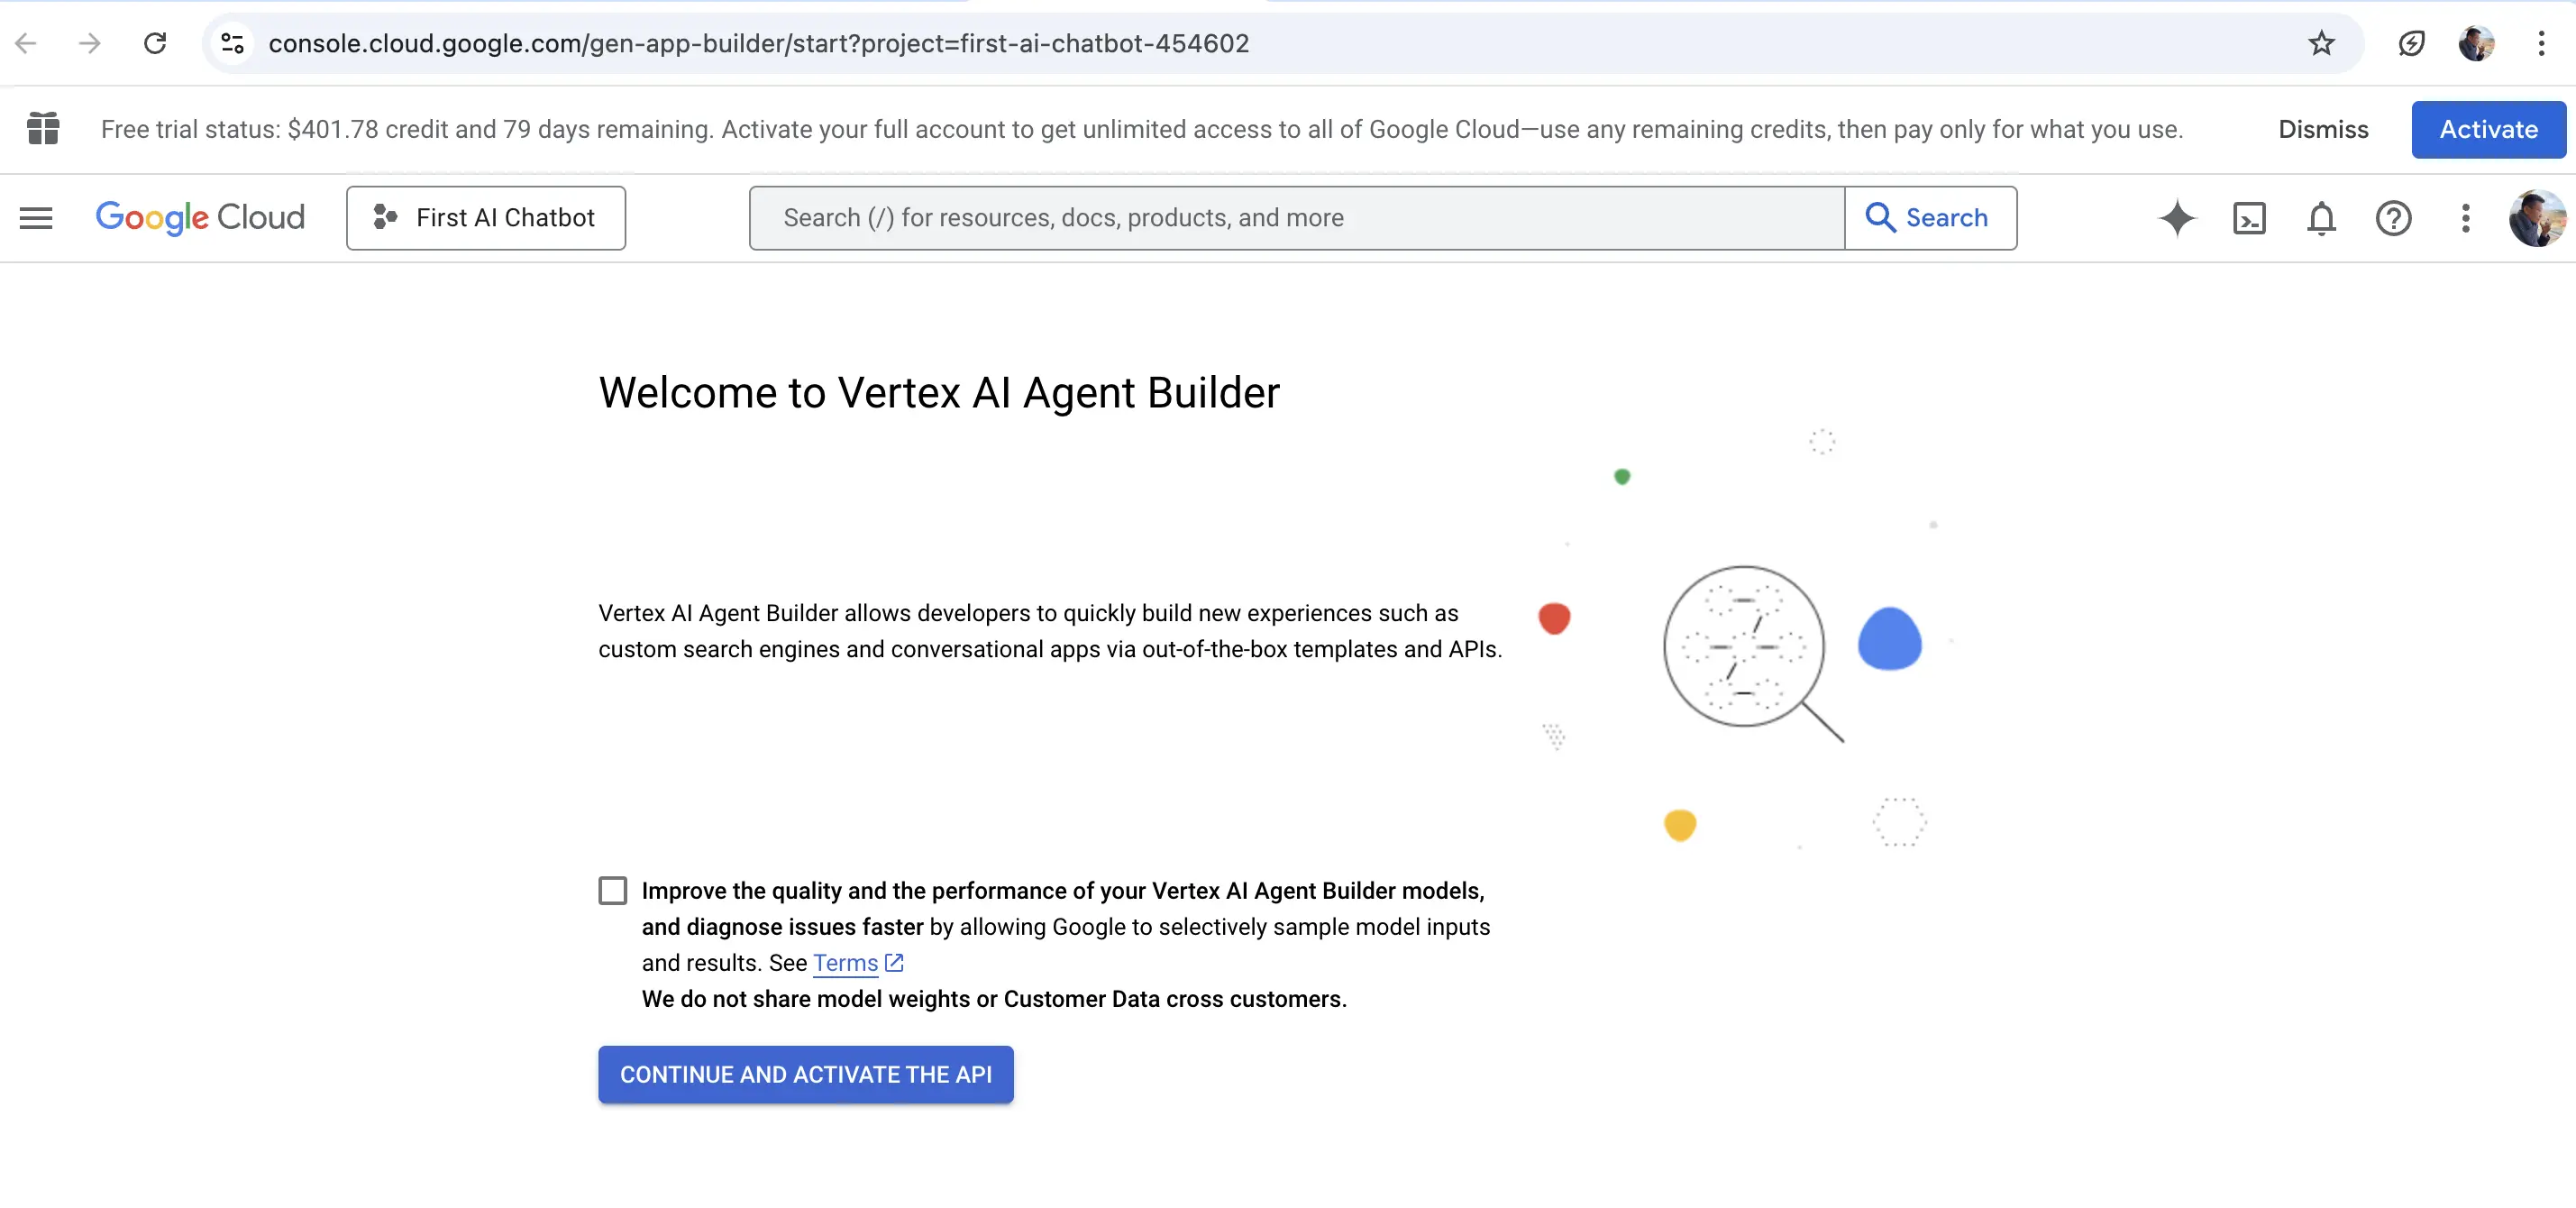
Task: Click the Activate full account button
Action: 2488,129
